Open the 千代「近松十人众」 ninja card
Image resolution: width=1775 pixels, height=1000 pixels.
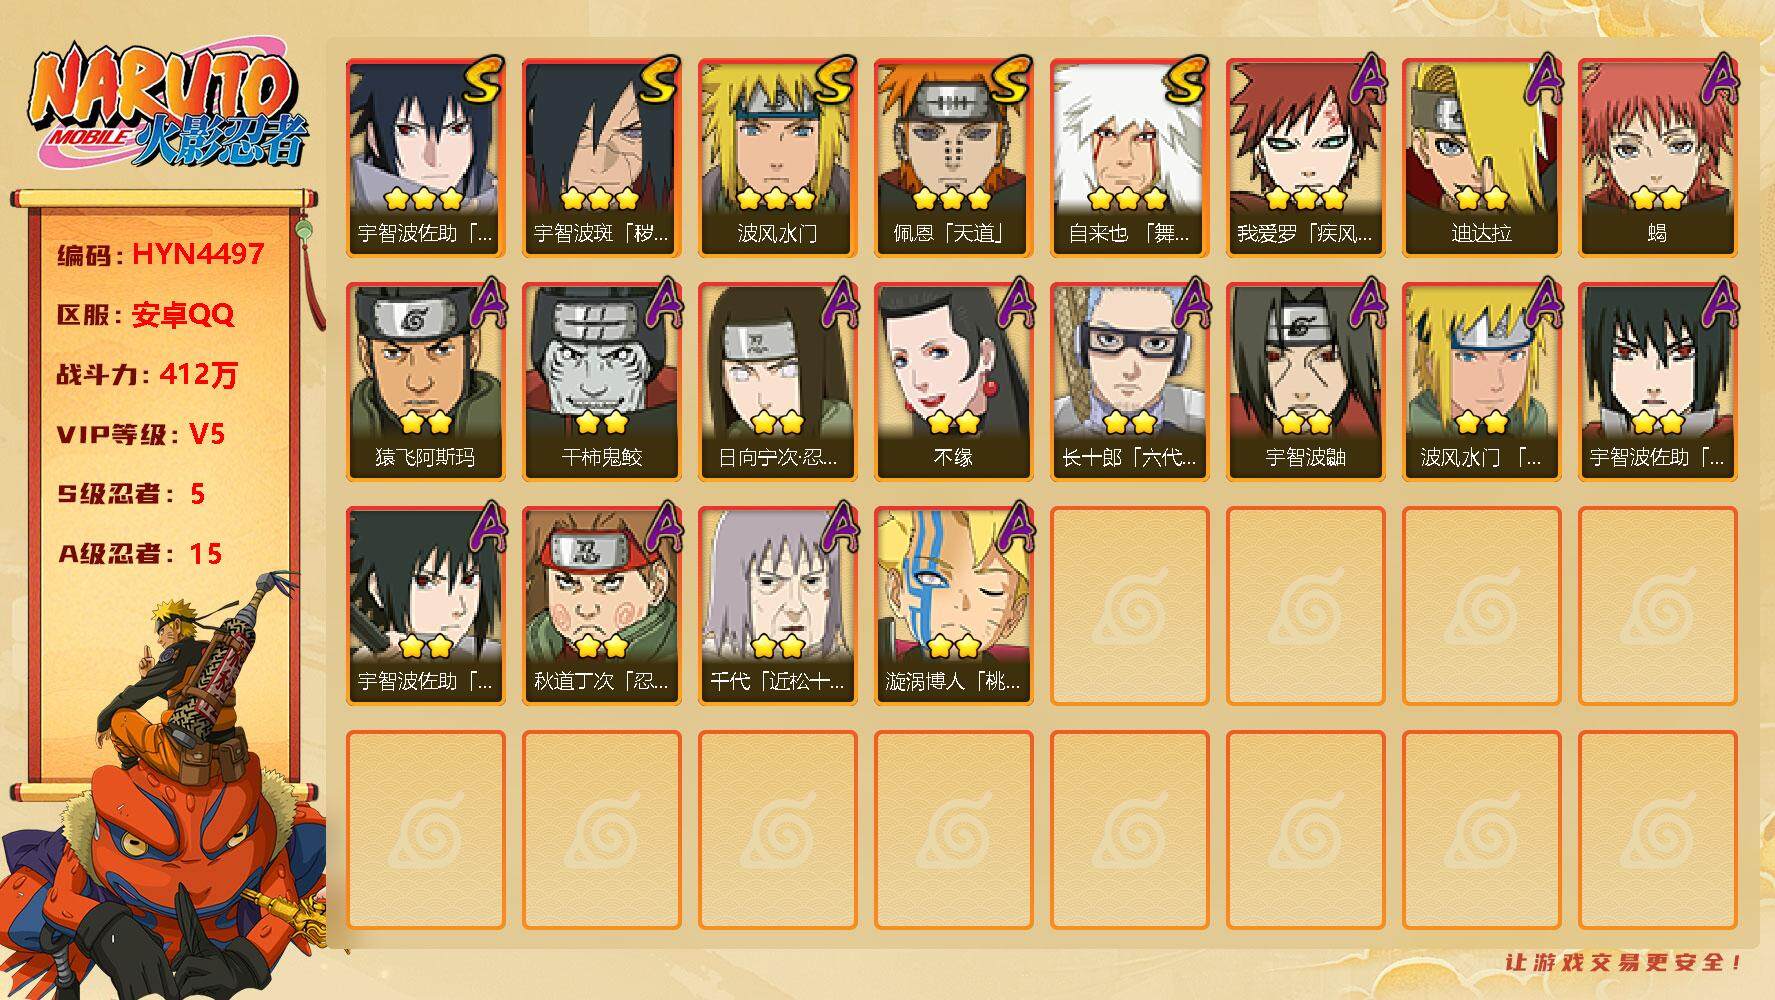(x=777, y=606)
